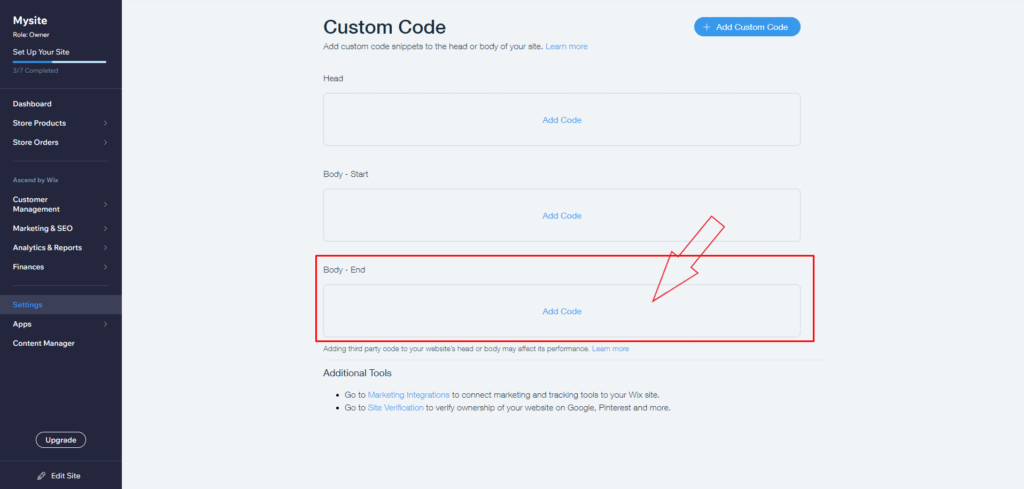Expand the Analytics & Reports chevron

point(105,248)
